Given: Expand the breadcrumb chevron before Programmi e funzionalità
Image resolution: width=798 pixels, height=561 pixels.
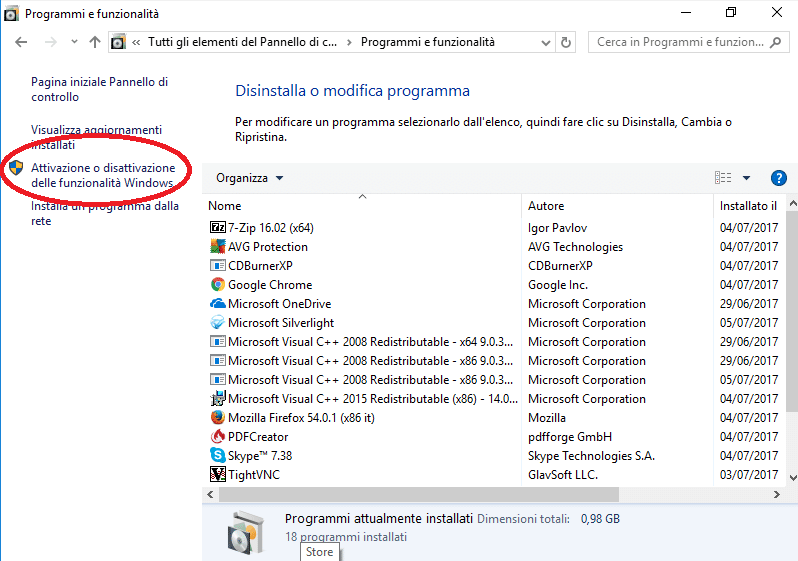Looking at the screenshot, I should tap(349, 43).
